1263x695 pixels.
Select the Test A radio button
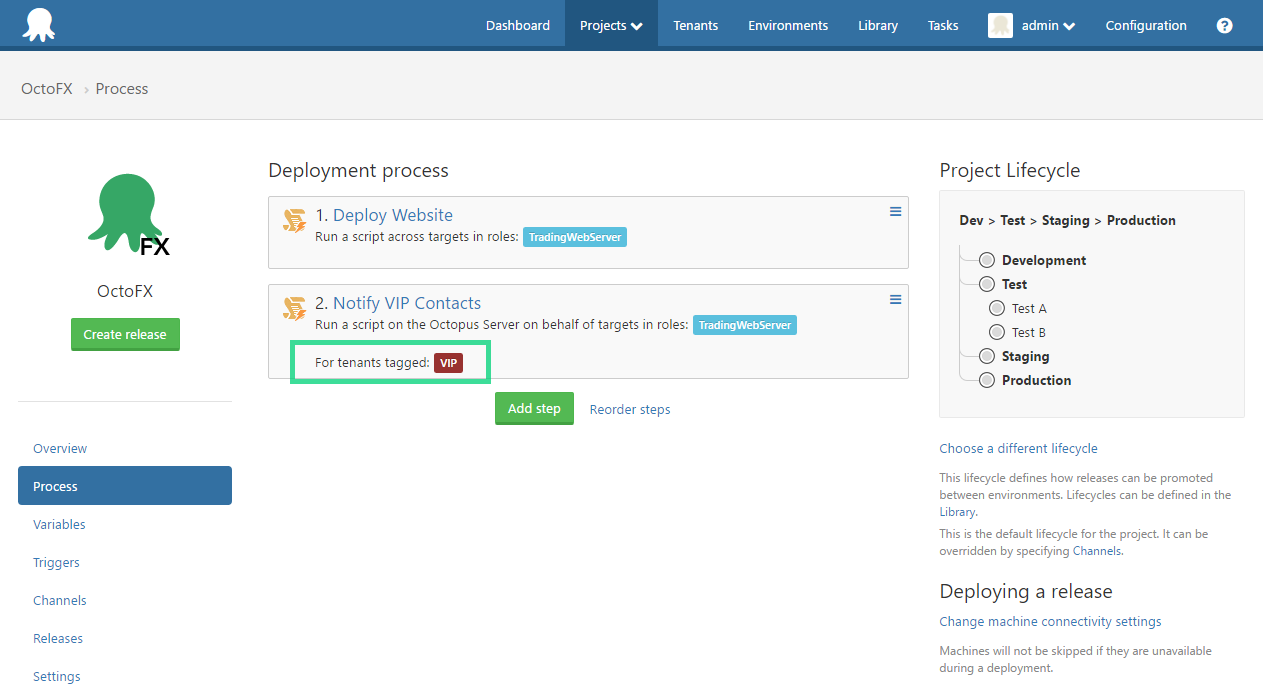tap(996, 308)
